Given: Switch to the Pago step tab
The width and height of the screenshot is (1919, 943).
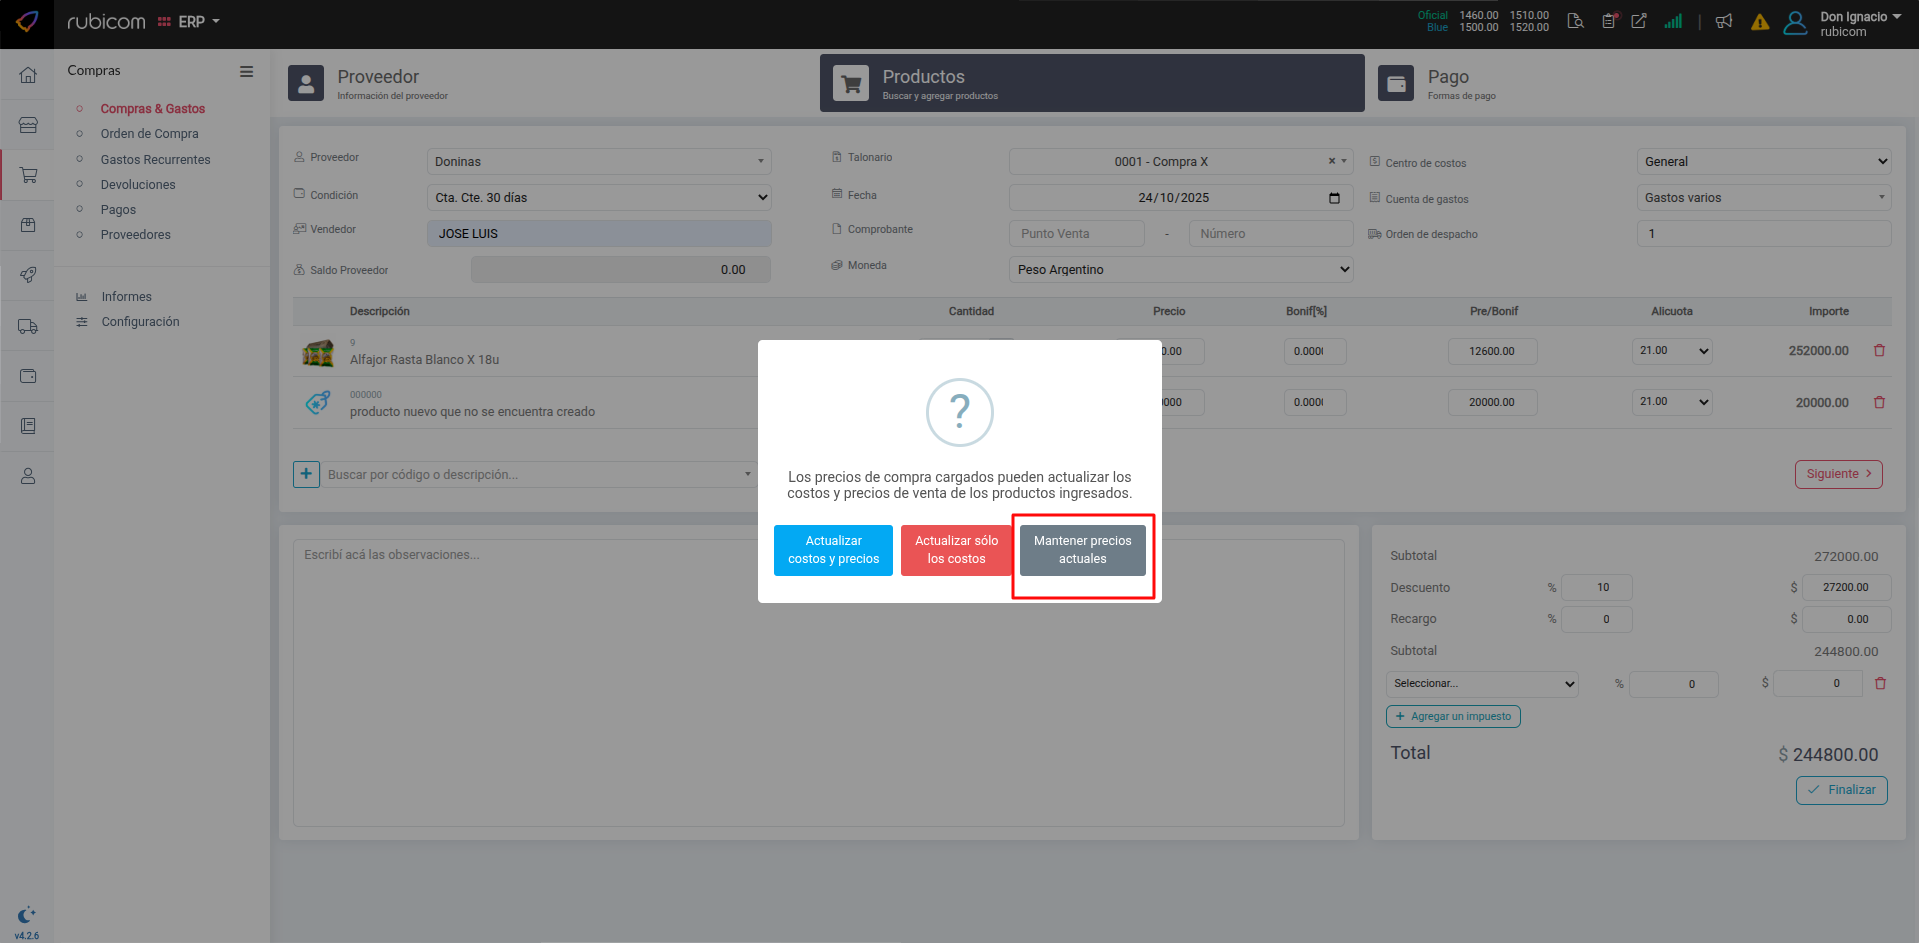Looking at the screenshot, I should [x=1447, y=83].
